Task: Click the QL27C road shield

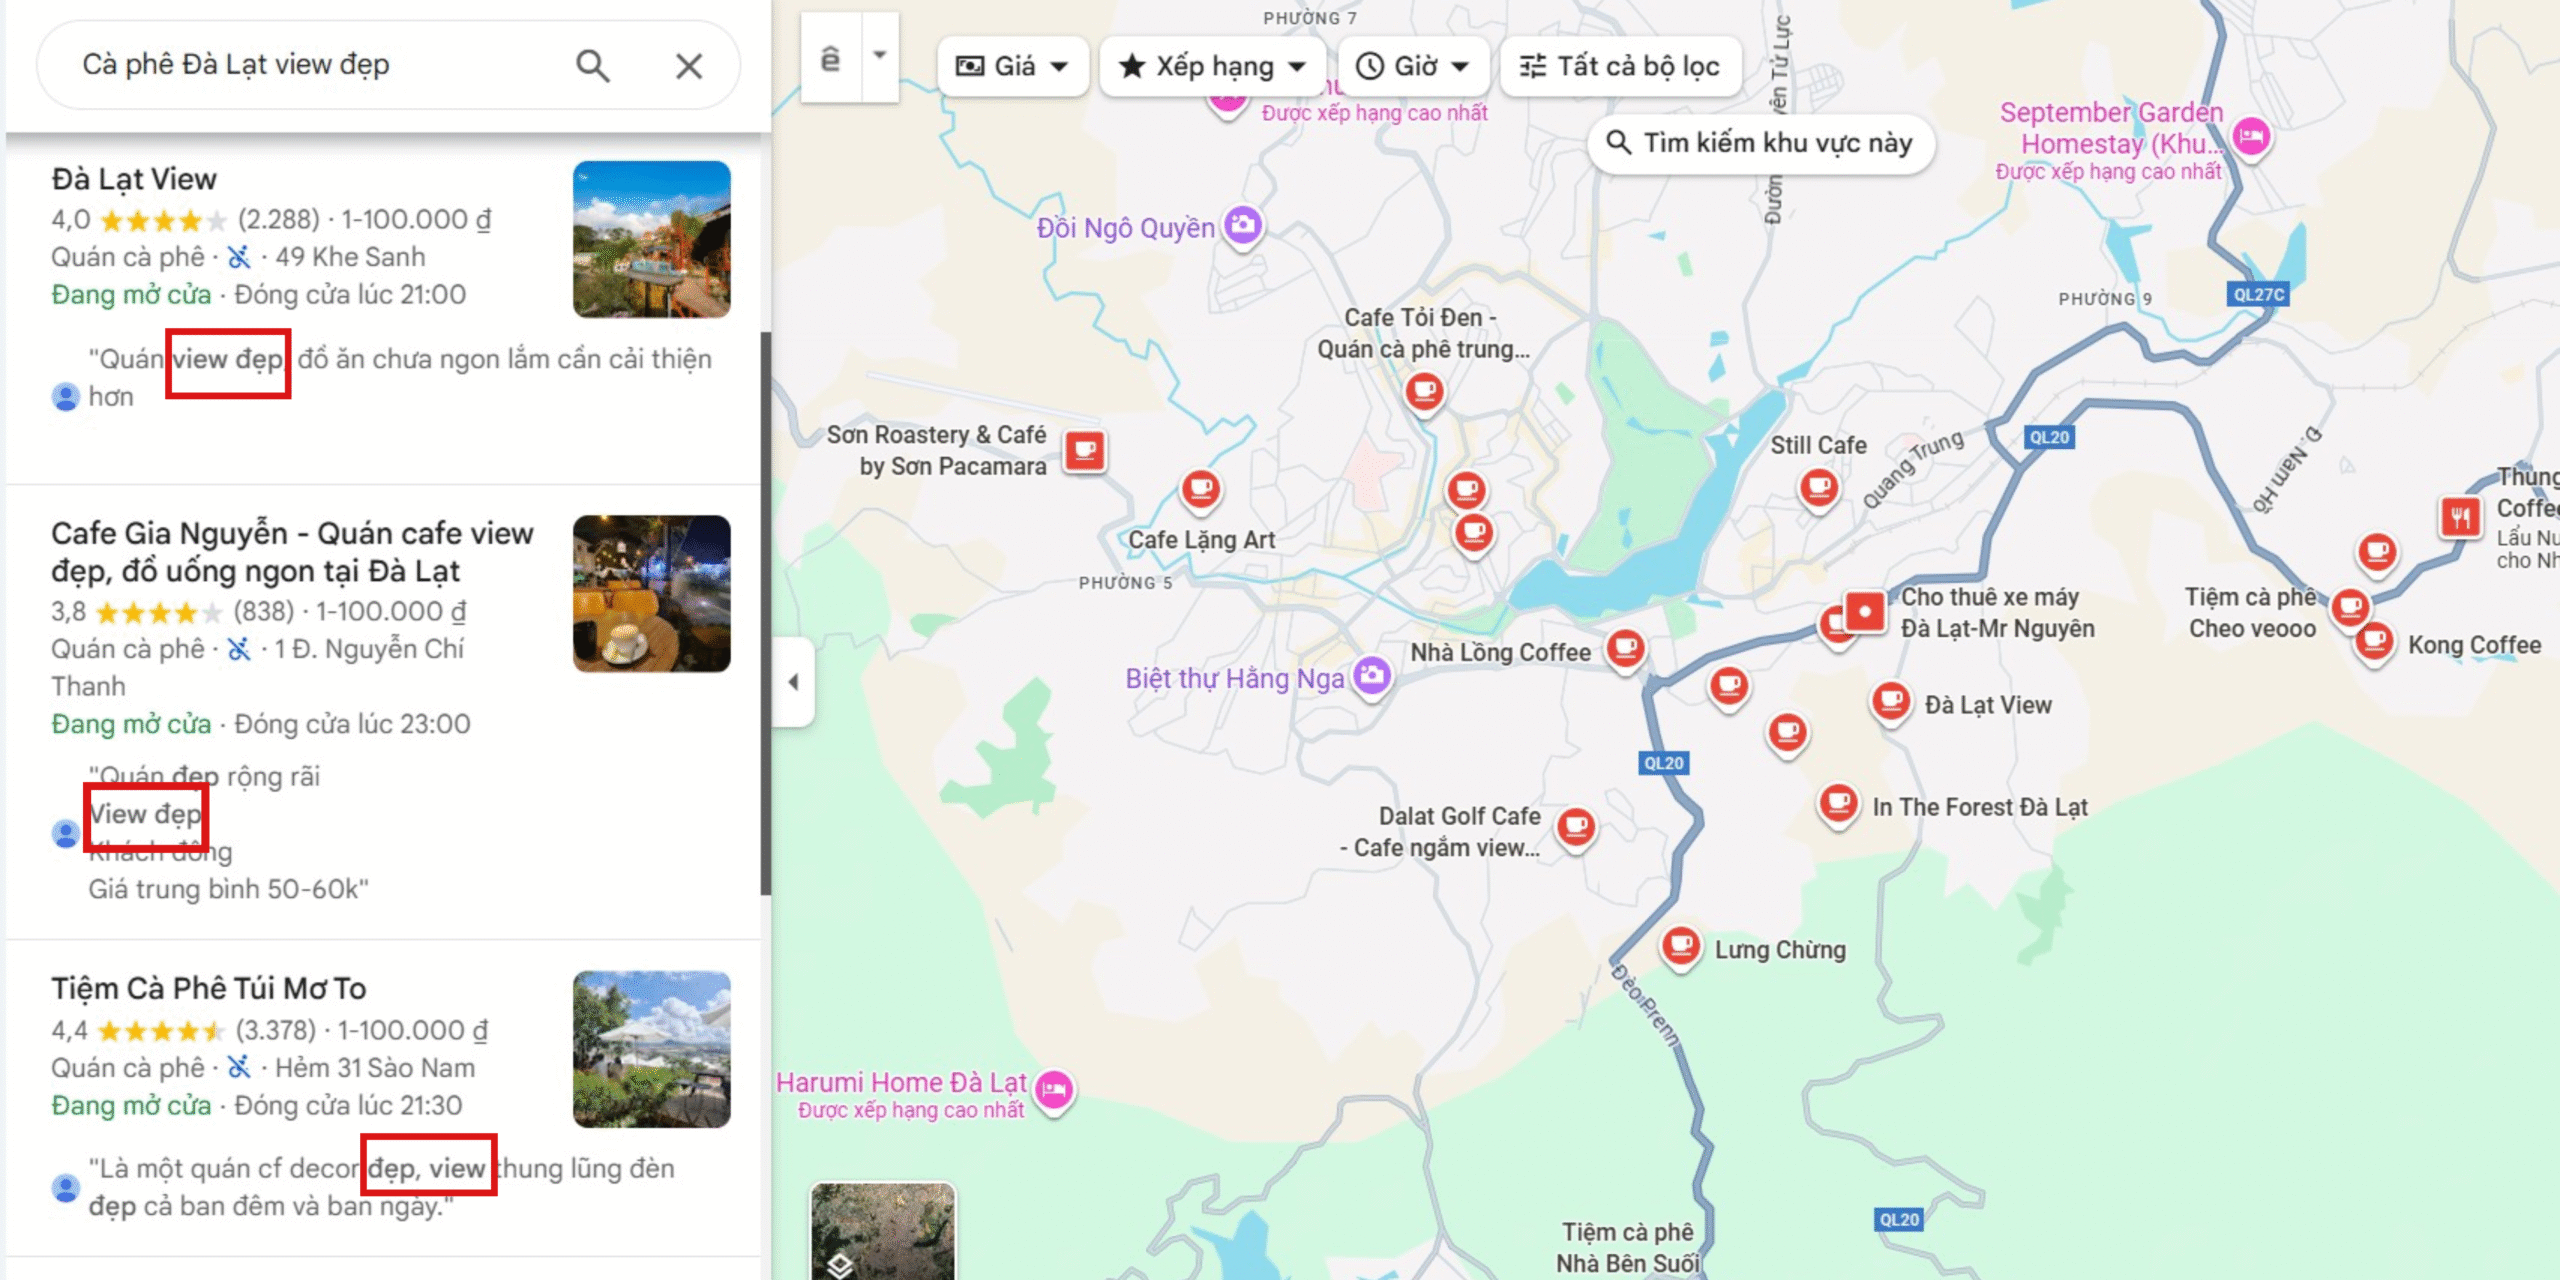Action: [2259, 294]
